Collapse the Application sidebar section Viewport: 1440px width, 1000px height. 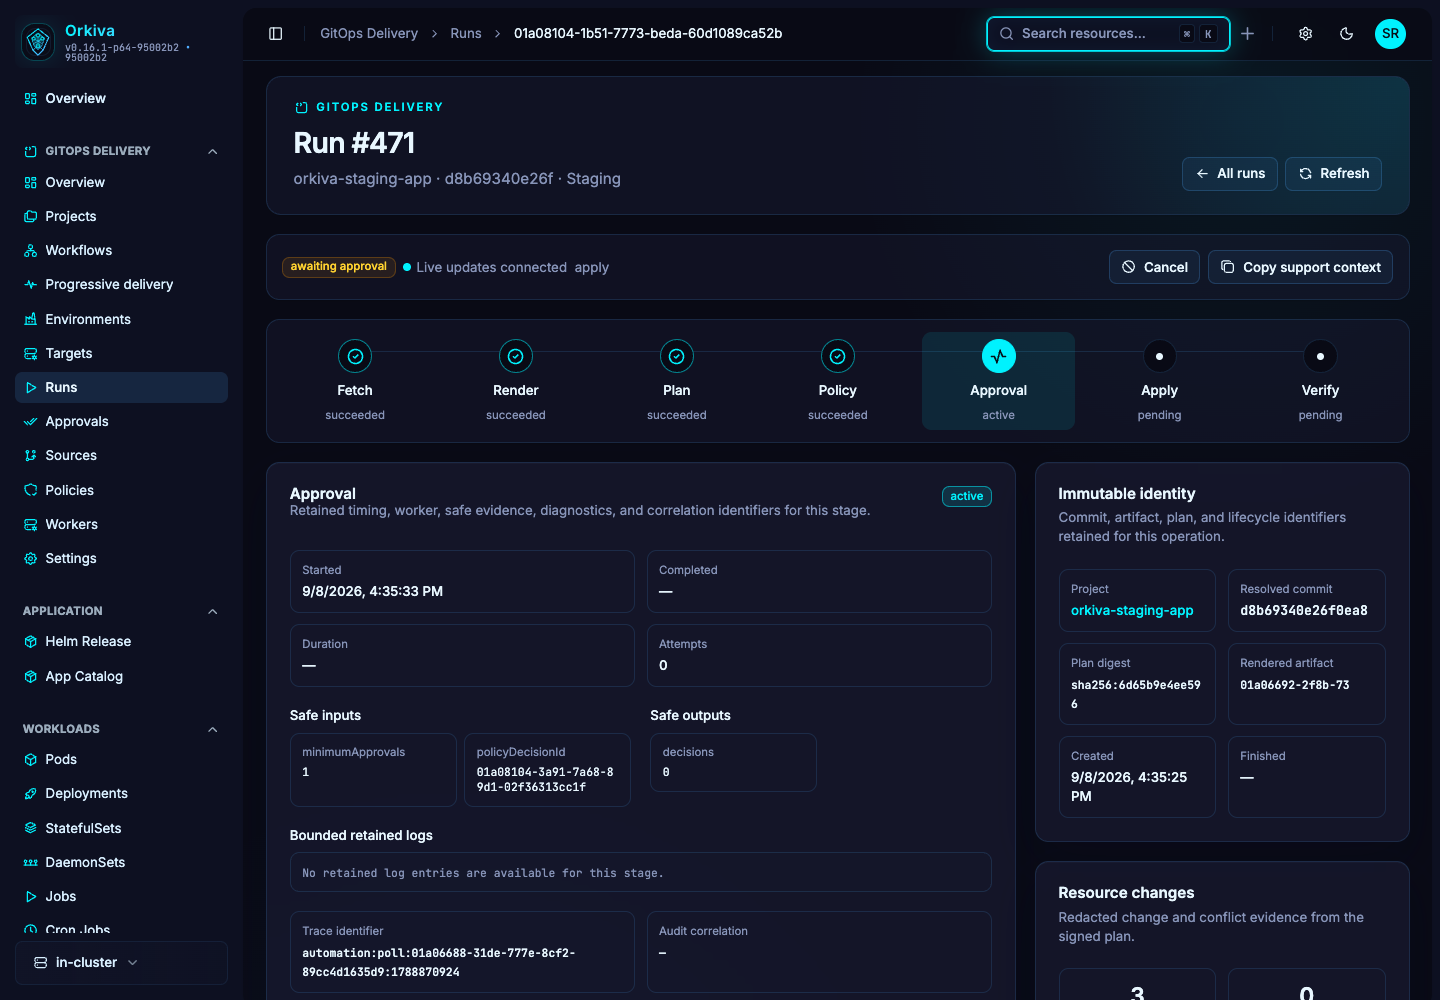[x=212, y=611]
